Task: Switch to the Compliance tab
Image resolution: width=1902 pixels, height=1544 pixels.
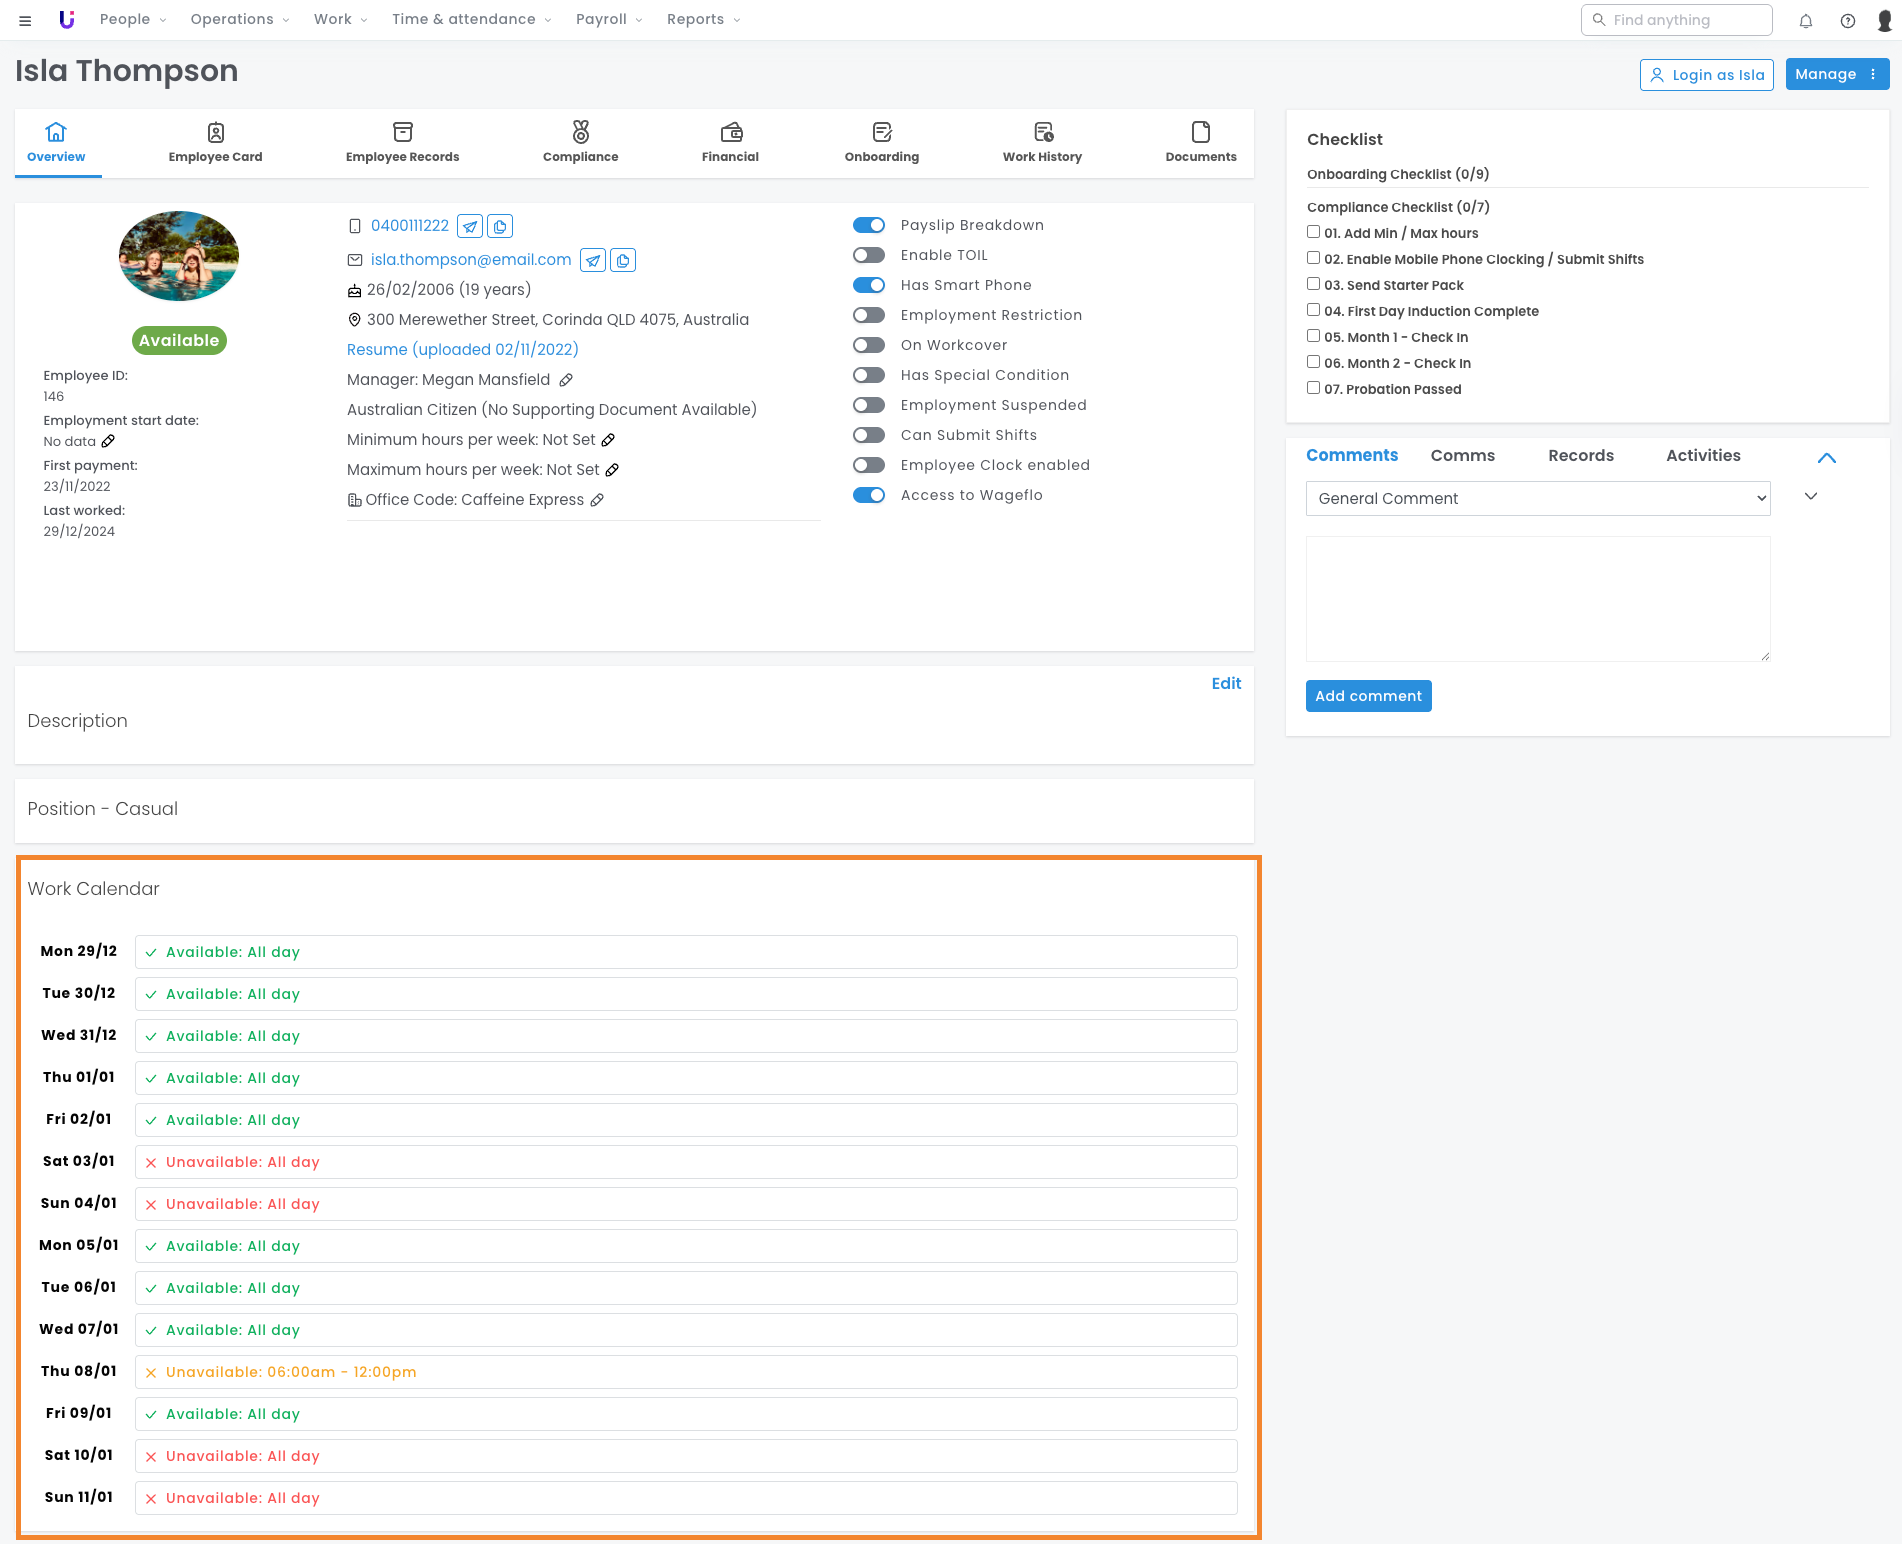Action: [x=580, y=143]
